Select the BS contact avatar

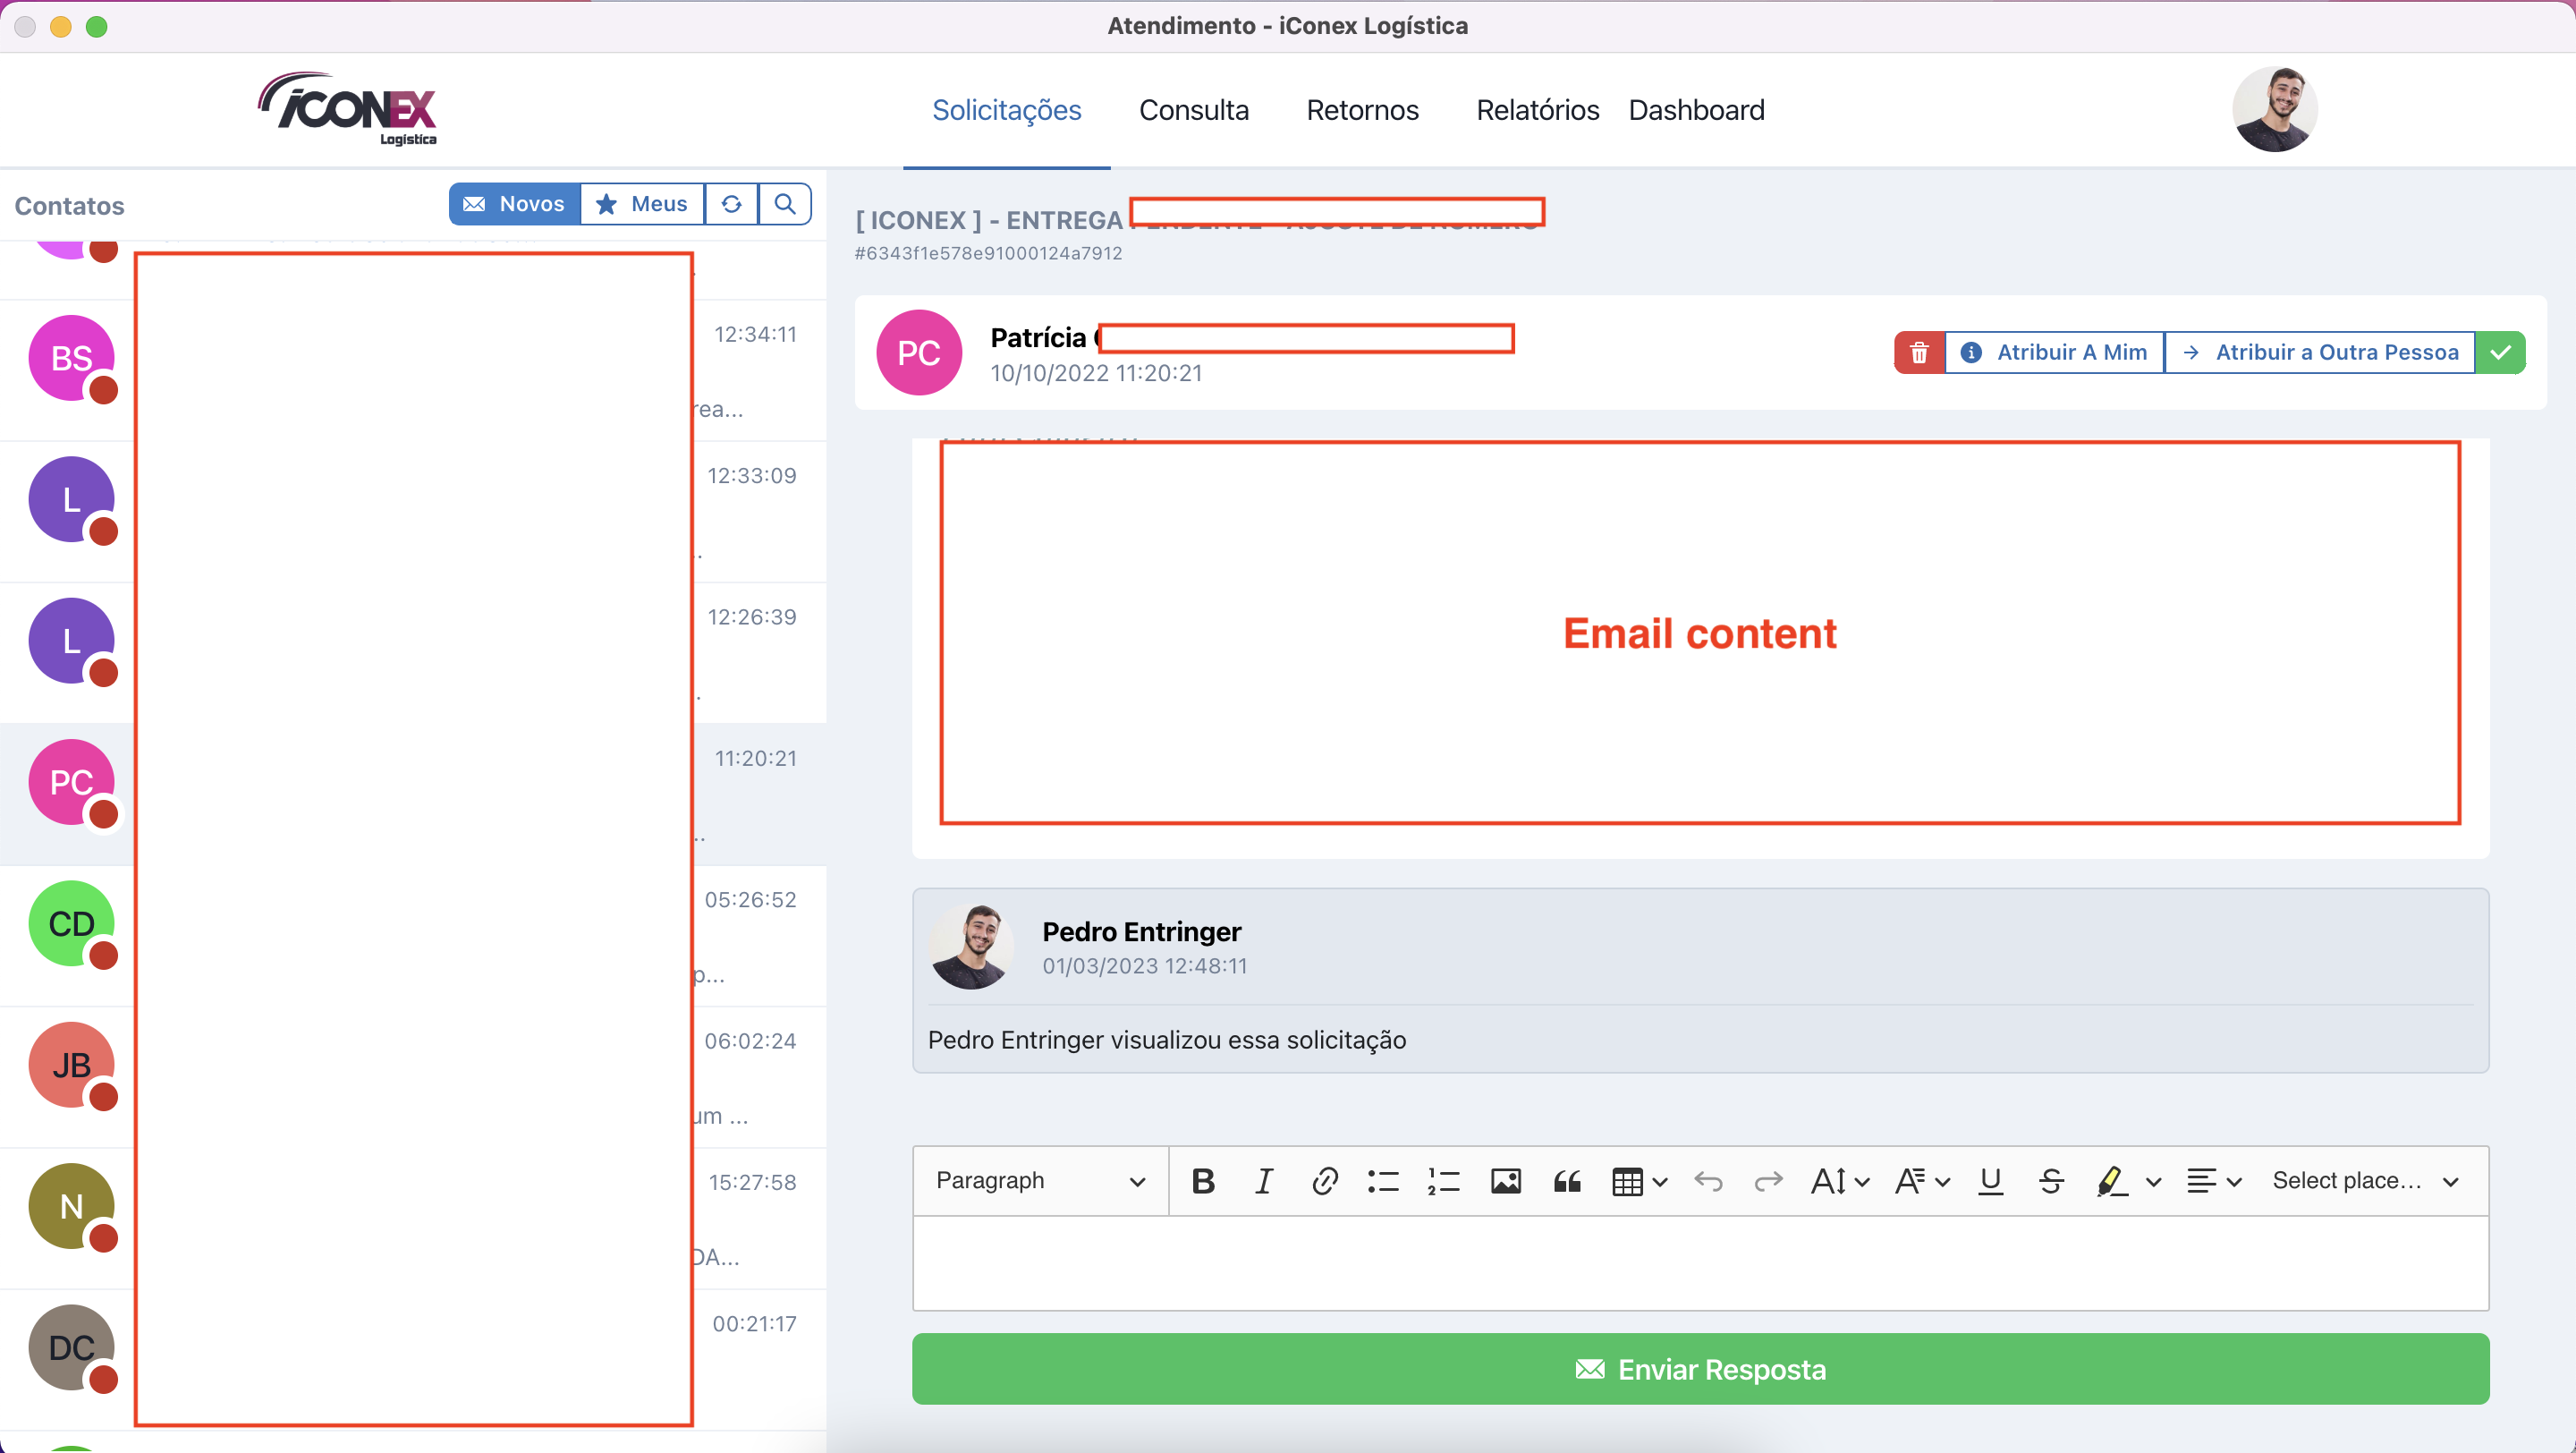pyautogui.click(x=71, y=358)
